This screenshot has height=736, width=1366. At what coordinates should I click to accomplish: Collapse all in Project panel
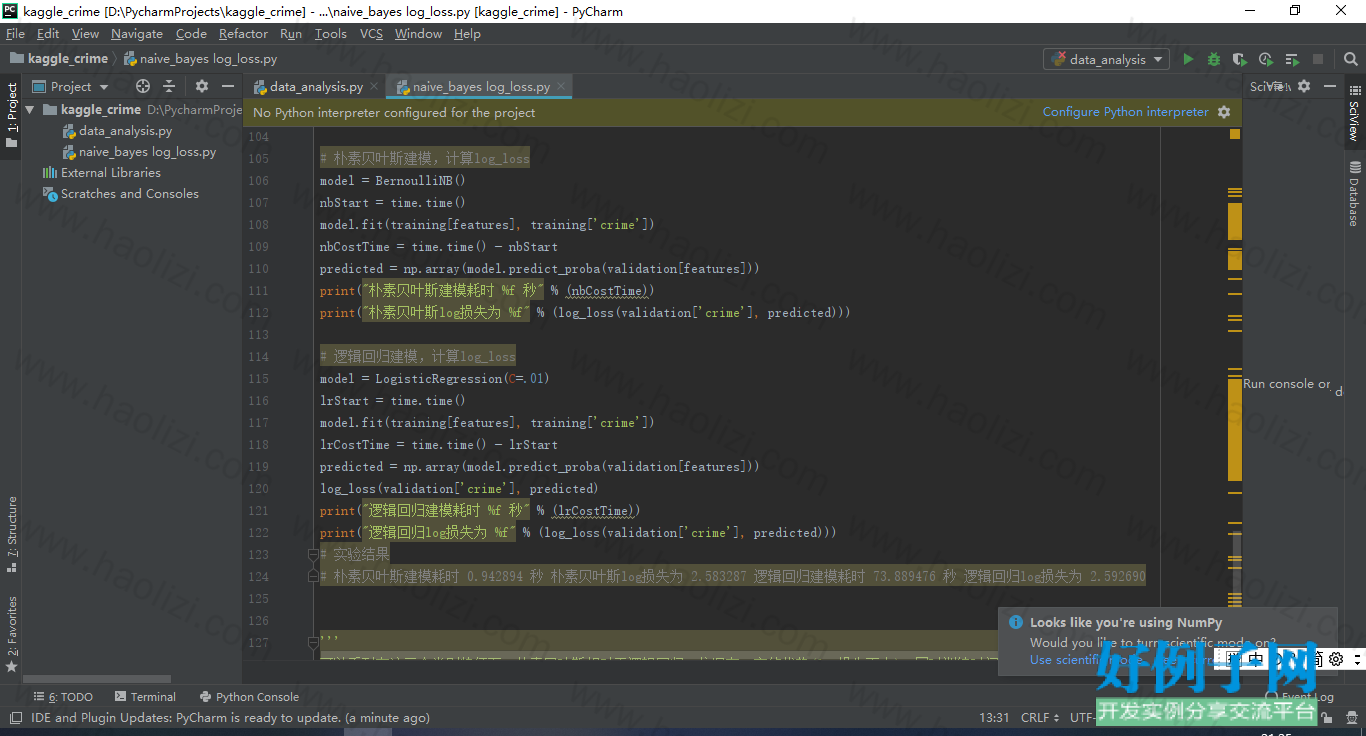[169, 87]
